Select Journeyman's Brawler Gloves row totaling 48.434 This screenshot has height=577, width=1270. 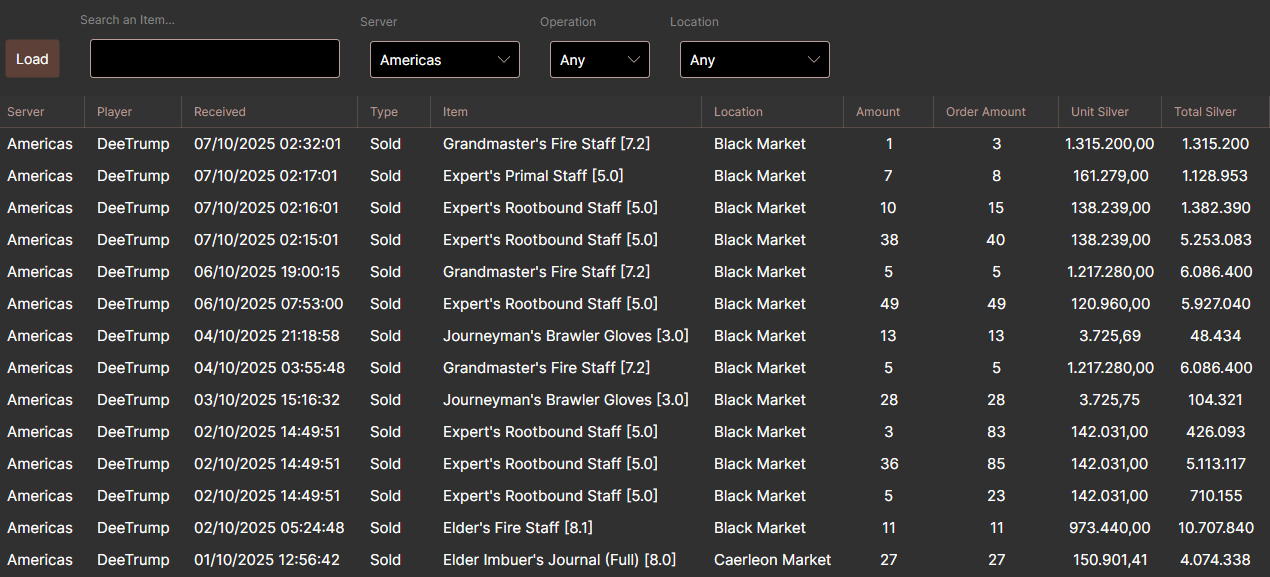(x=565, y=336)
